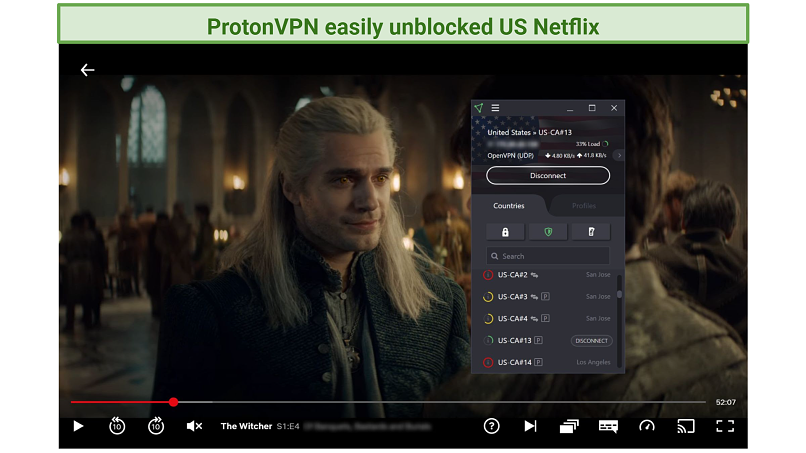Click the Plus badge on US-CA#14

tap(538, 363)
